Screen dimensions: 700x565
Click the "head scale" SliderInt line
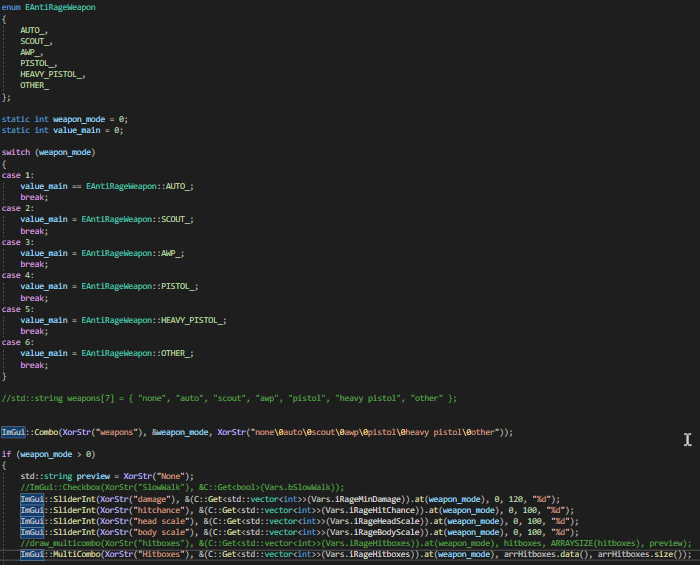300,520
